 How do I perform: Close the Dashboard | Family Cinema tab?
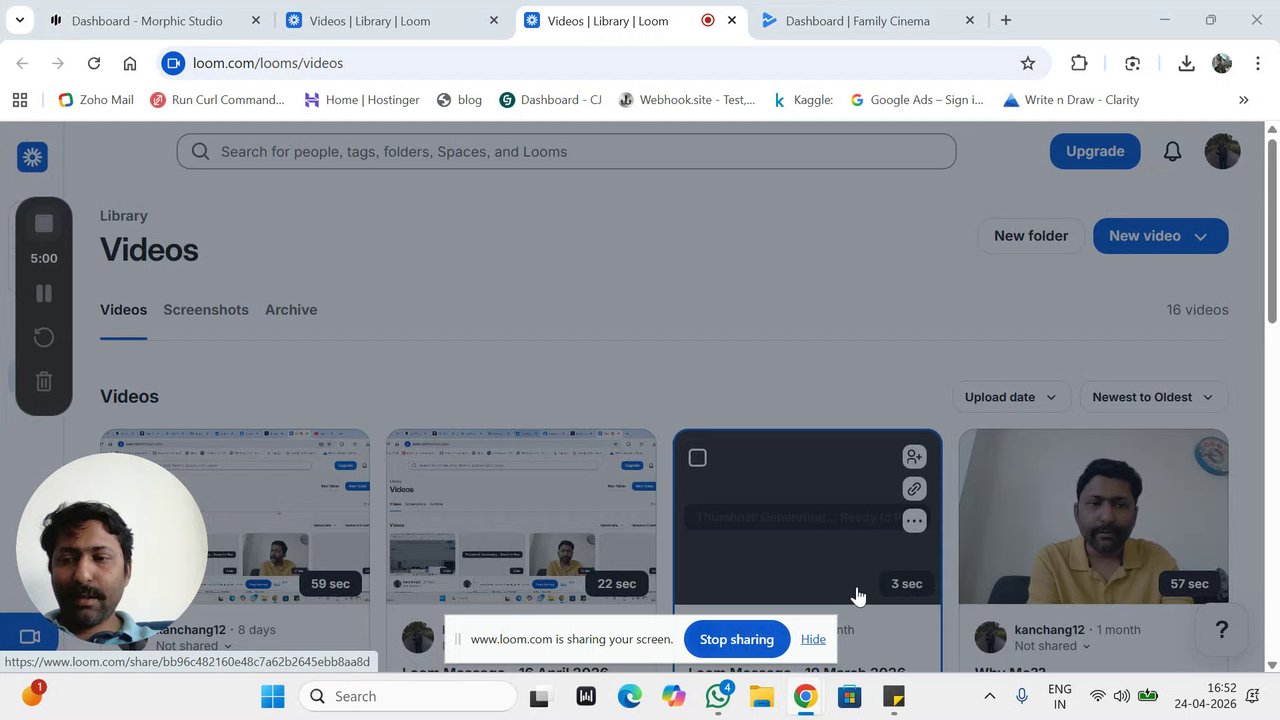[970, 20]
